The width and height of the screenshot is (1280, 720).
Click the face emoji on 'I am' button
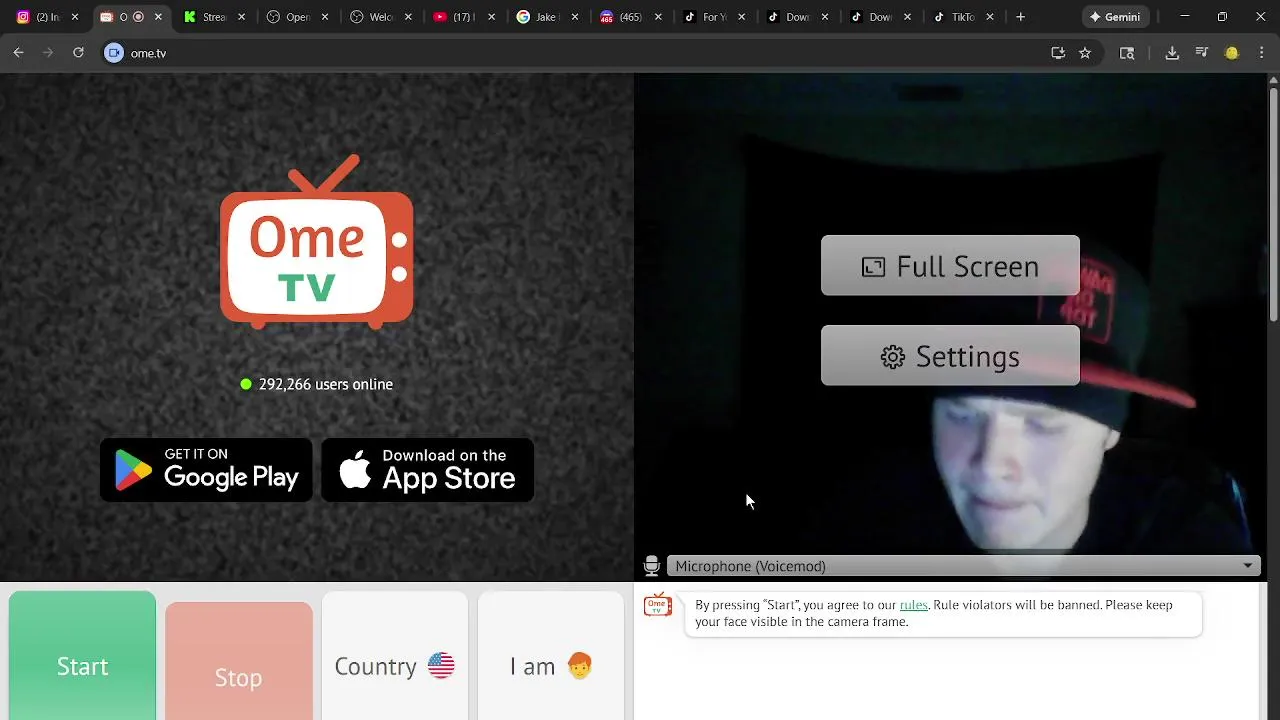point(579,666)
